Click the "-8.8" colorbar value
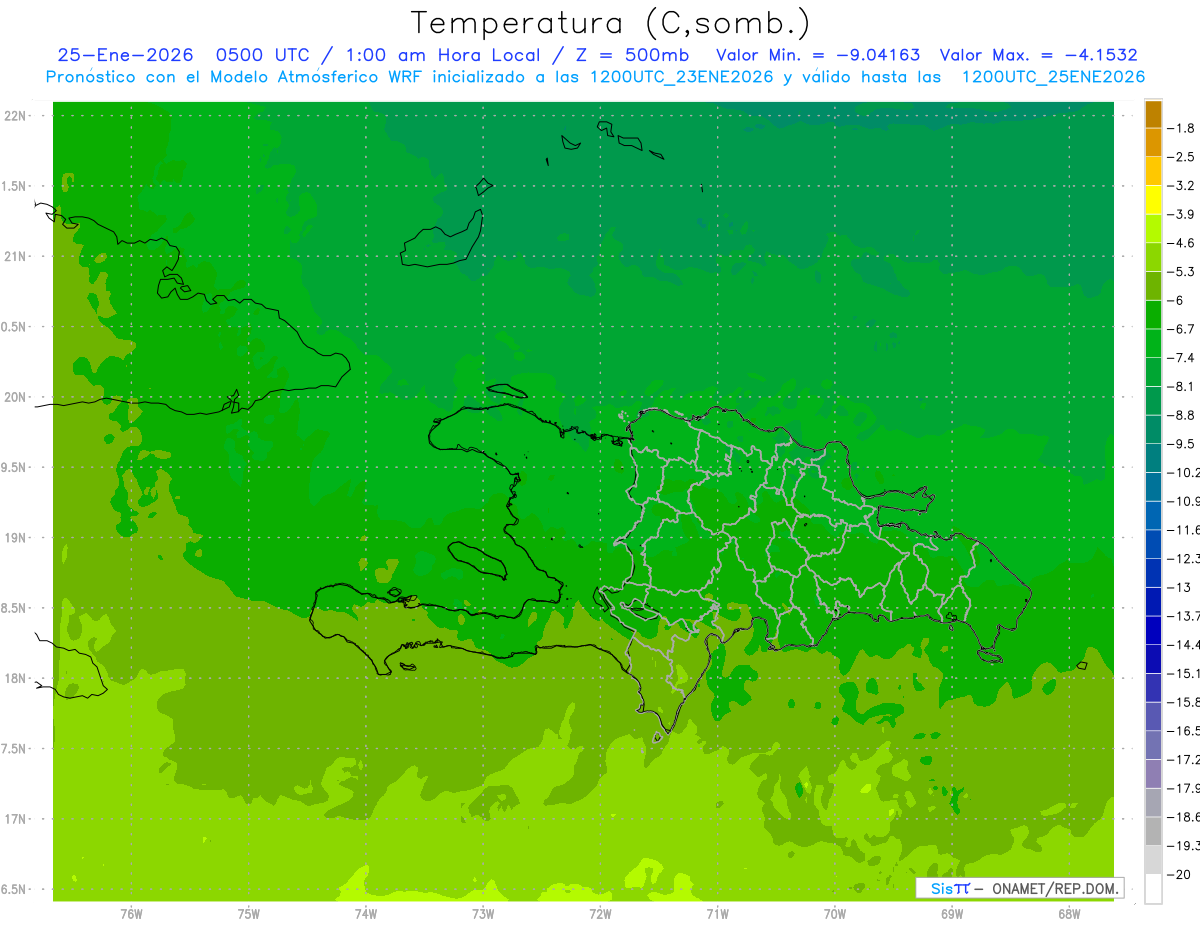The width and height of the screenshot is (1200, 927). click(1181, 415)
